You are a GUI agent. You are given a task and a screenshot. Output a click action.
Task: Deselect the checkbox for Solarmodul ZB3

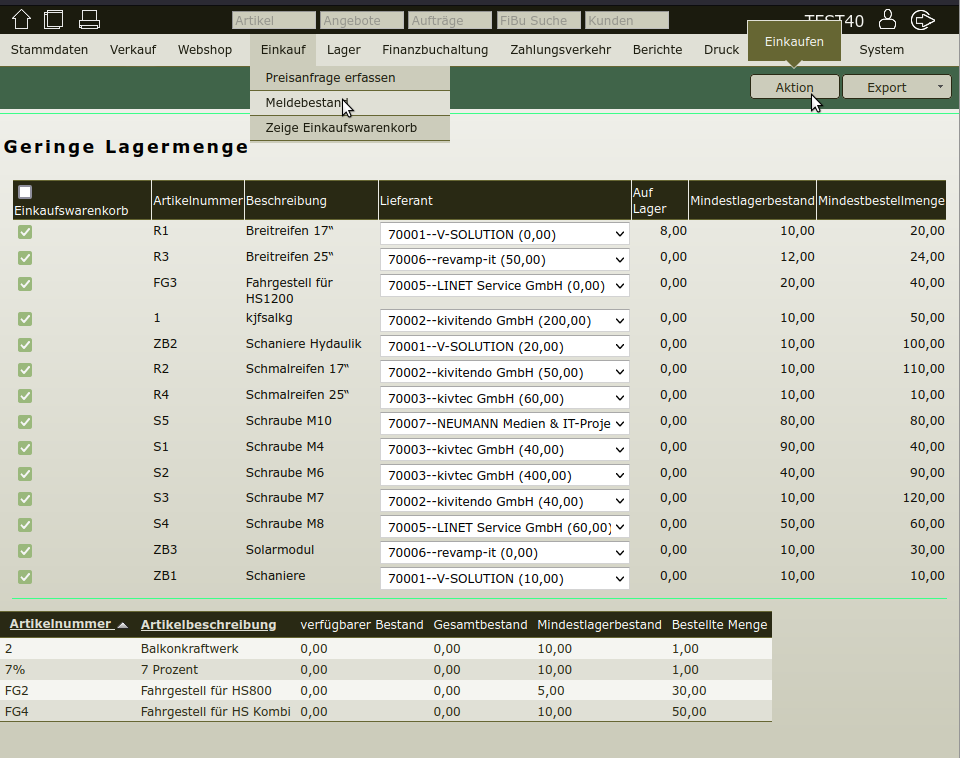point(25,551)
